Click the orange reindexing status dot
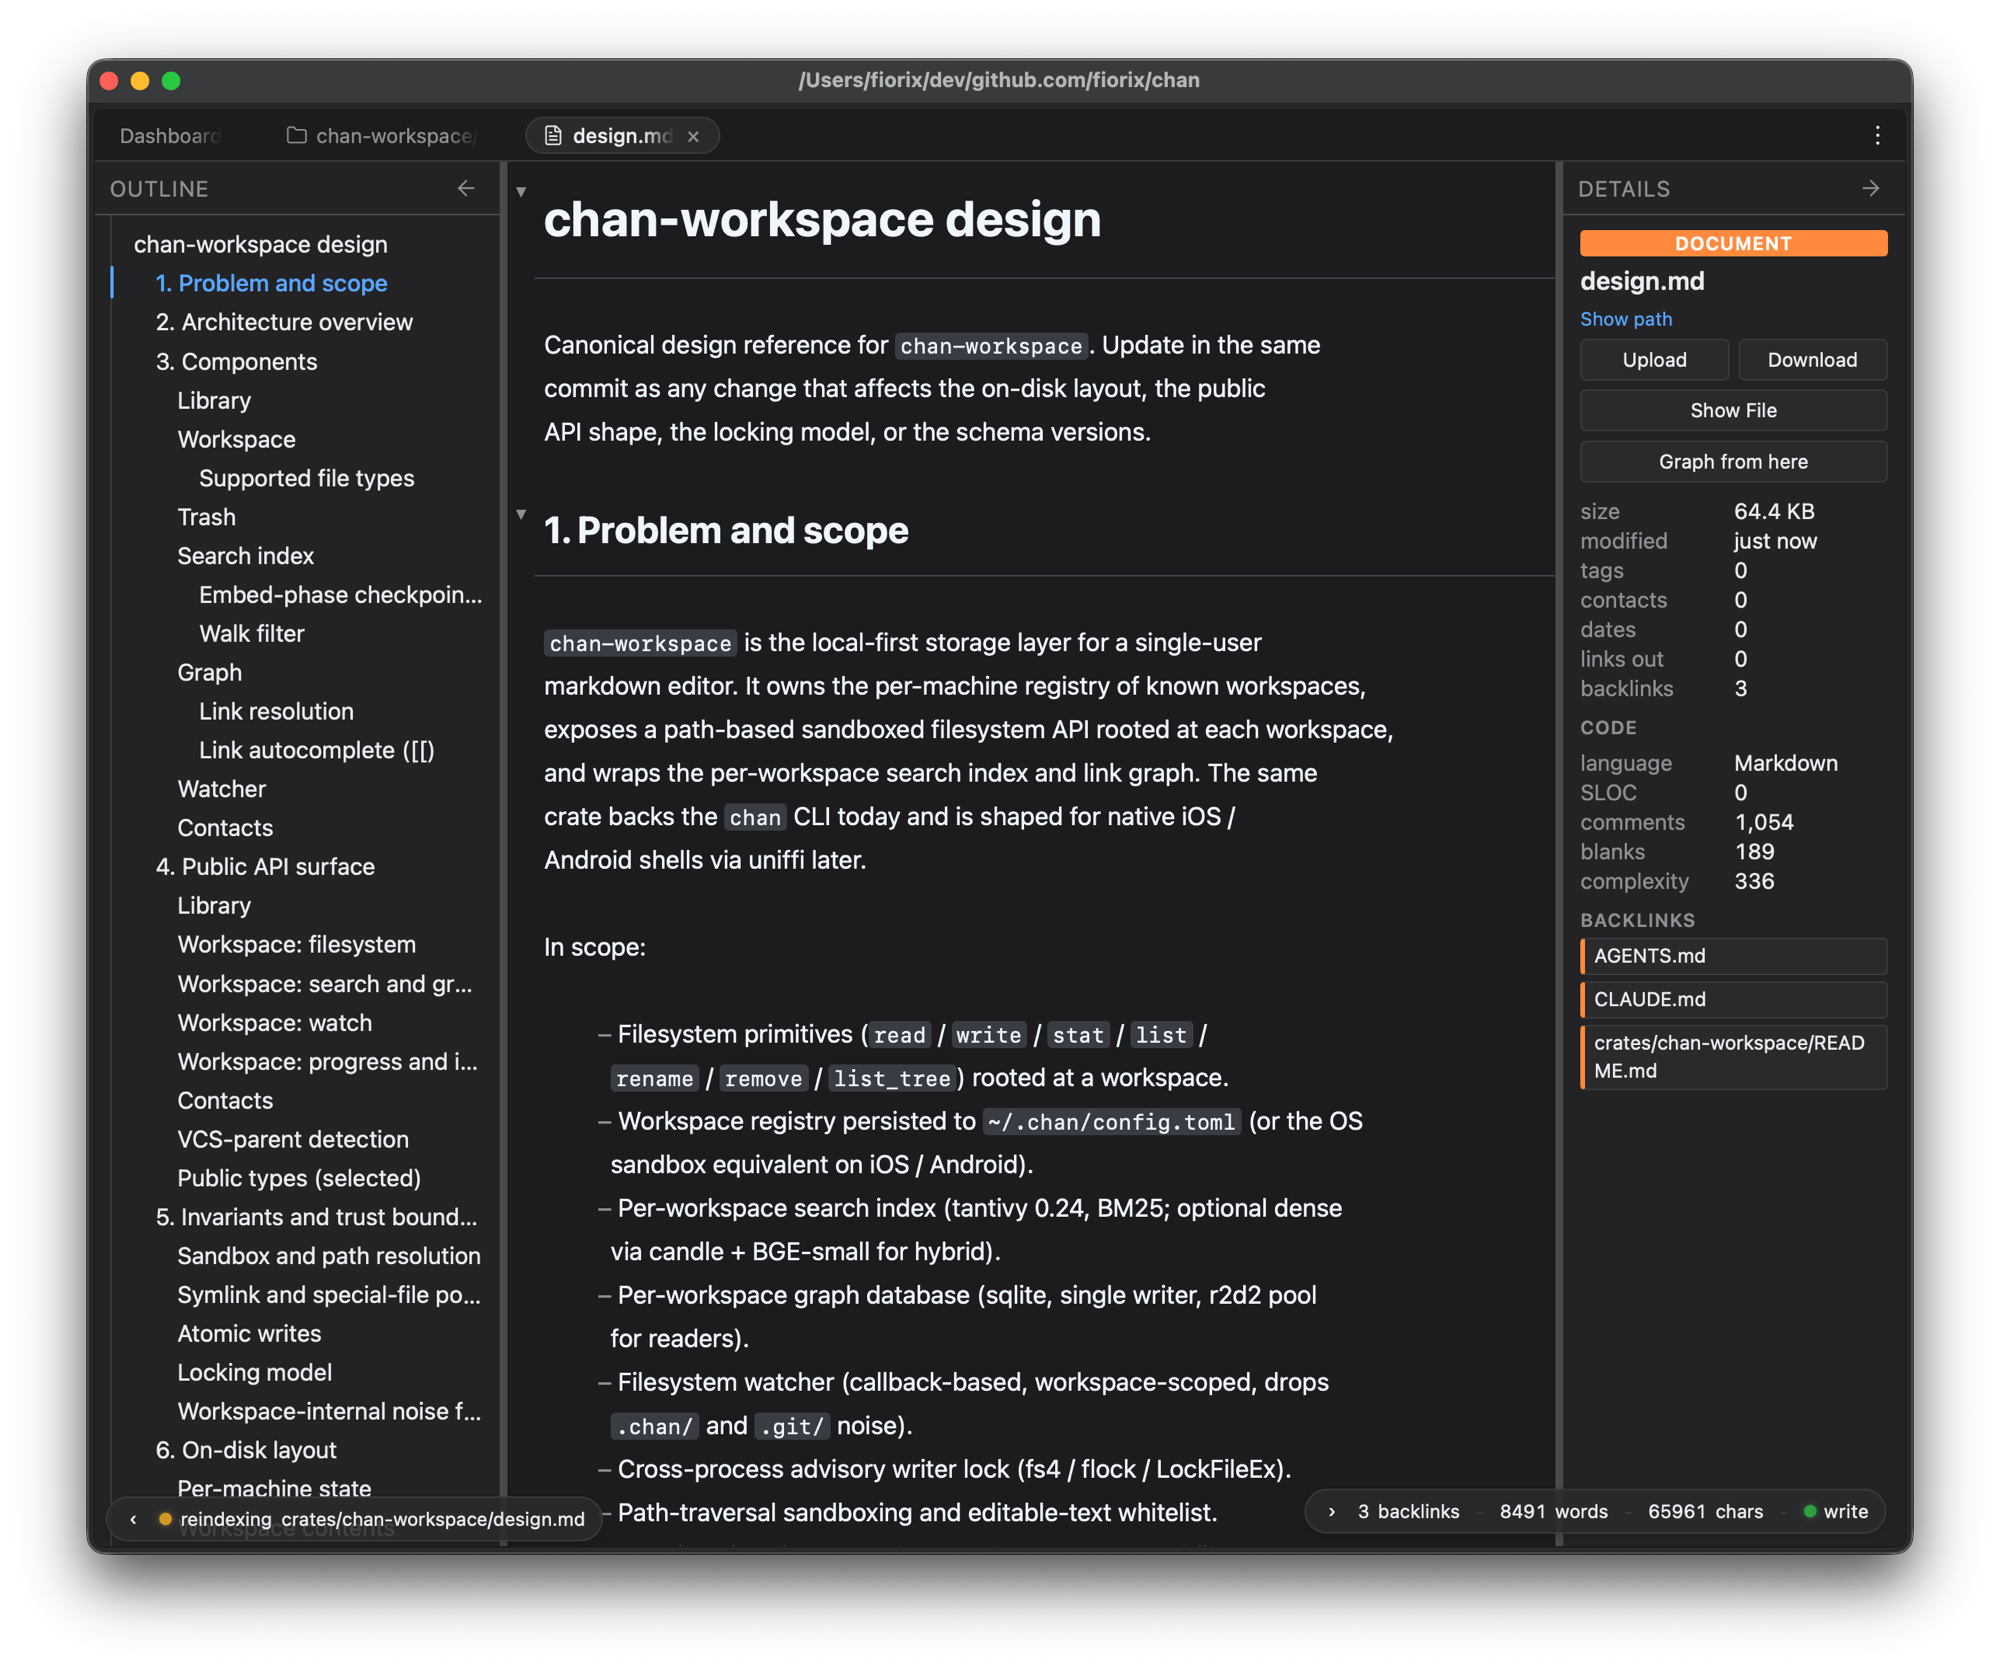This screenshot has width=2000, height=1669. [x=165, y=1518]
